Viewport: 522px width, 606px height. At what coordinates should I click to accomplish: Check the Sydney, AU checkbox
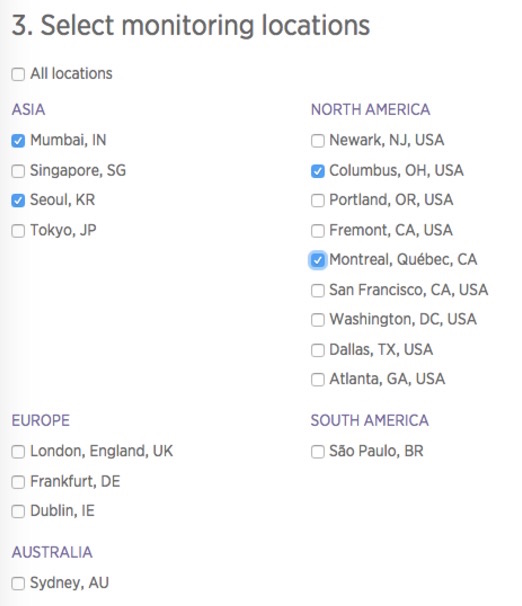18,583
